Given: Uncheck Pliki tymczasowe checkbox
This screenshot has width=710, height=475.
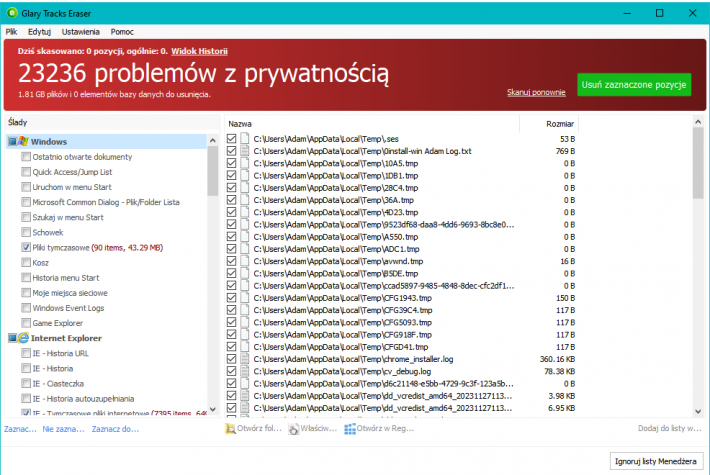Looking at the screenshot, I should coord(26,247).
